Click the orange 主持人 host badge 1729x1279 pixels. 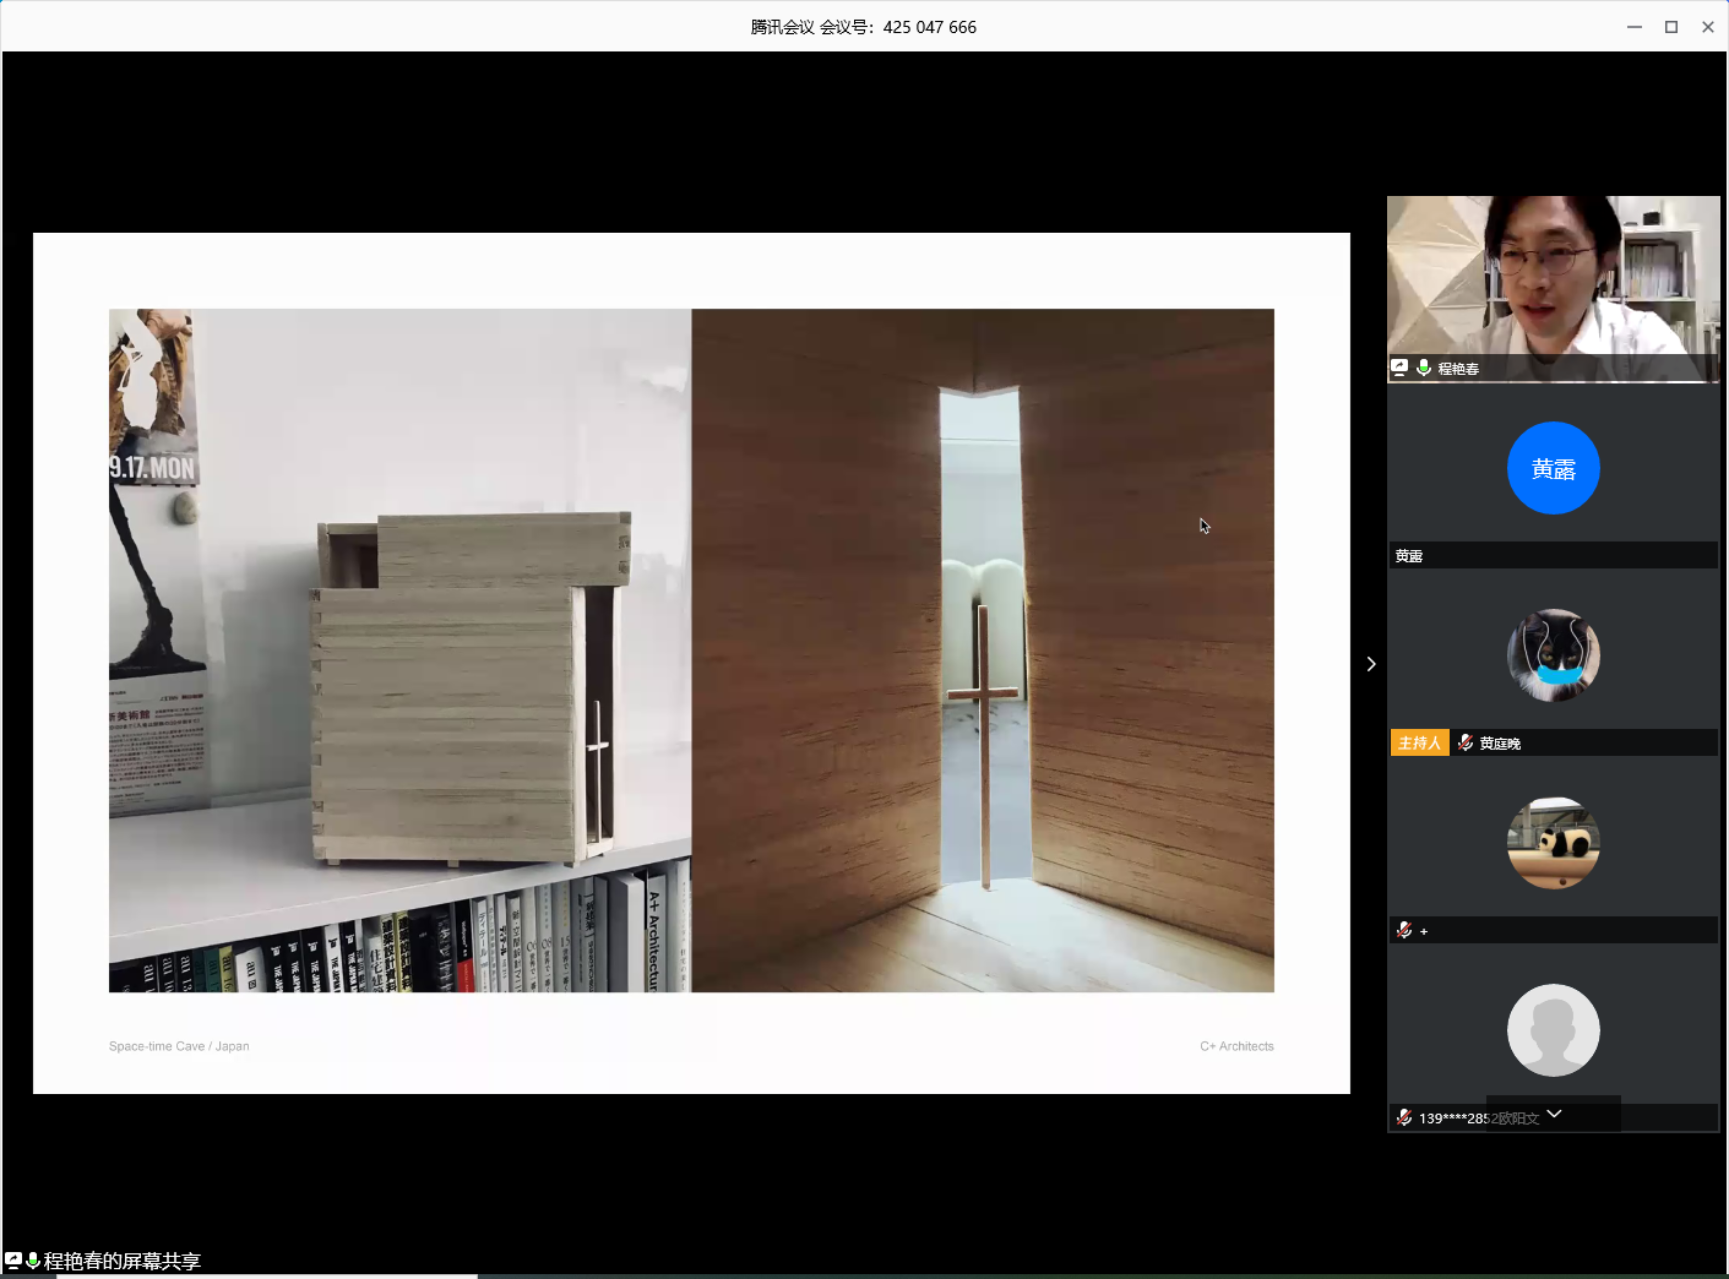tap(1419, 743)
